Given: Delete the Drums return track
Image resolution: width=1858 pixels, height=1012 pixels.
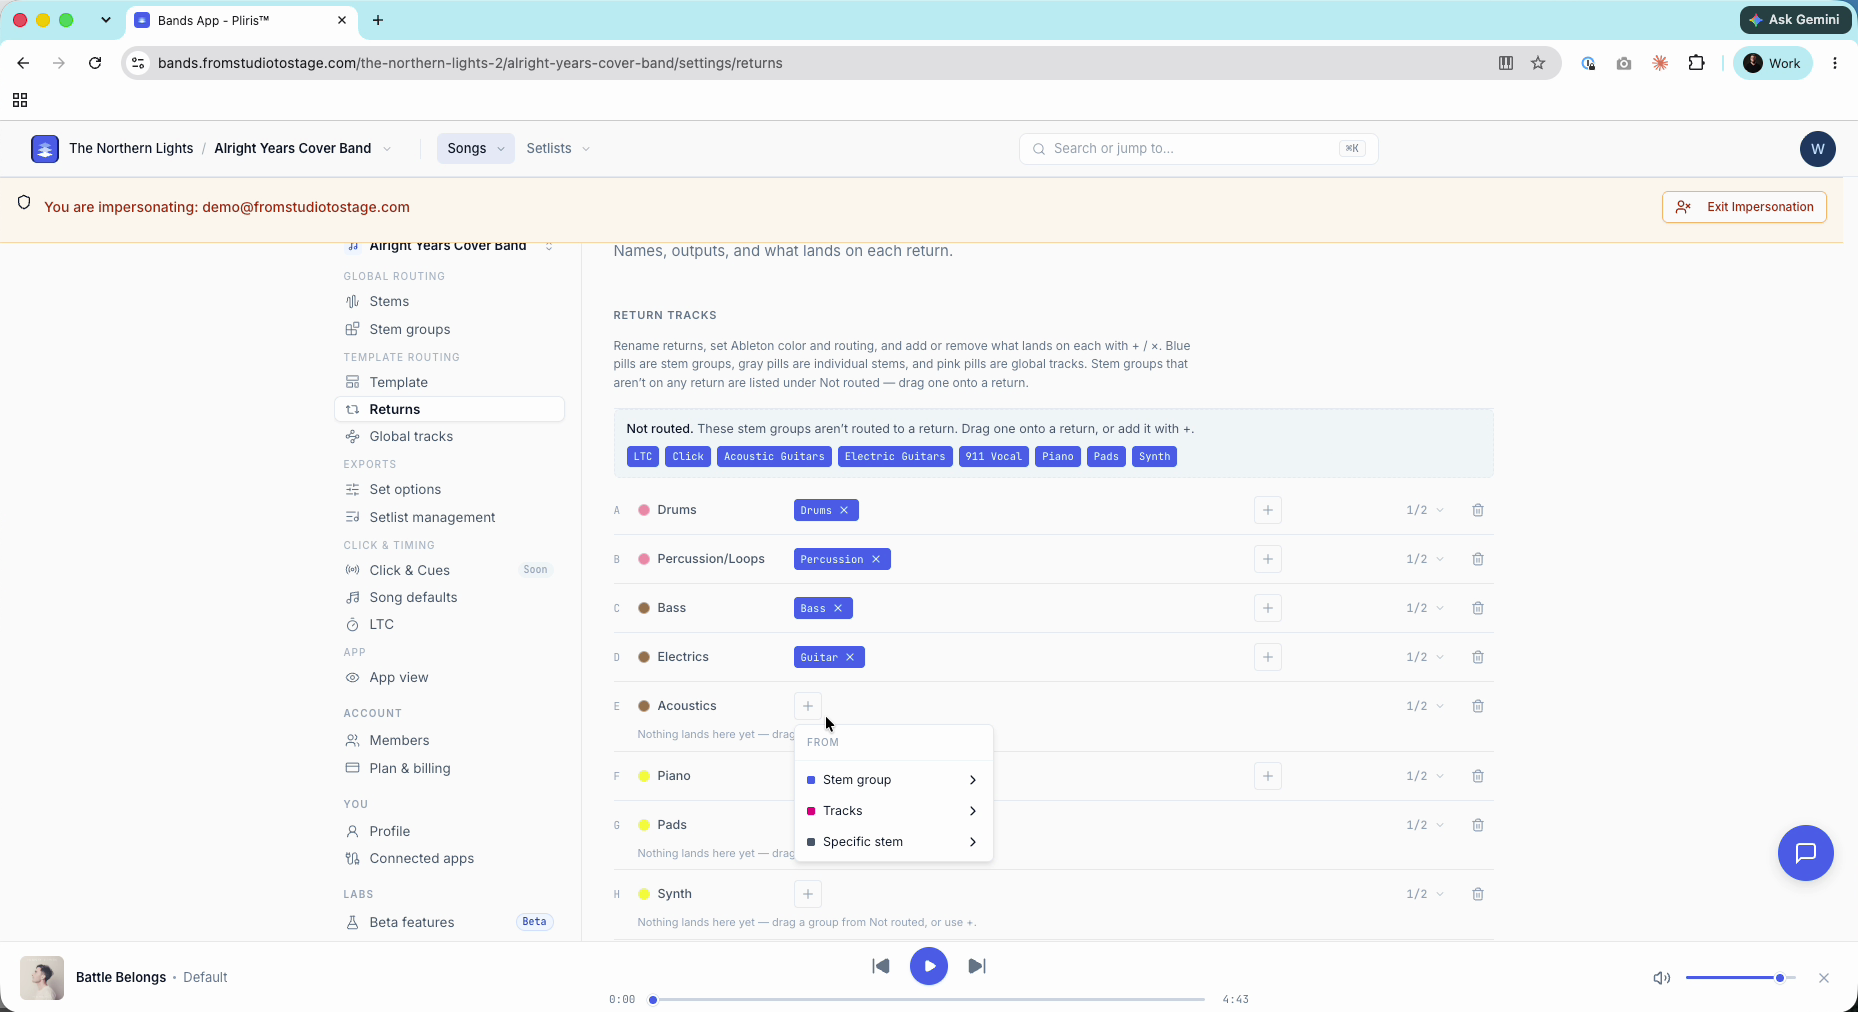Looking at the screenshot, I should (x=1478, y=510).
